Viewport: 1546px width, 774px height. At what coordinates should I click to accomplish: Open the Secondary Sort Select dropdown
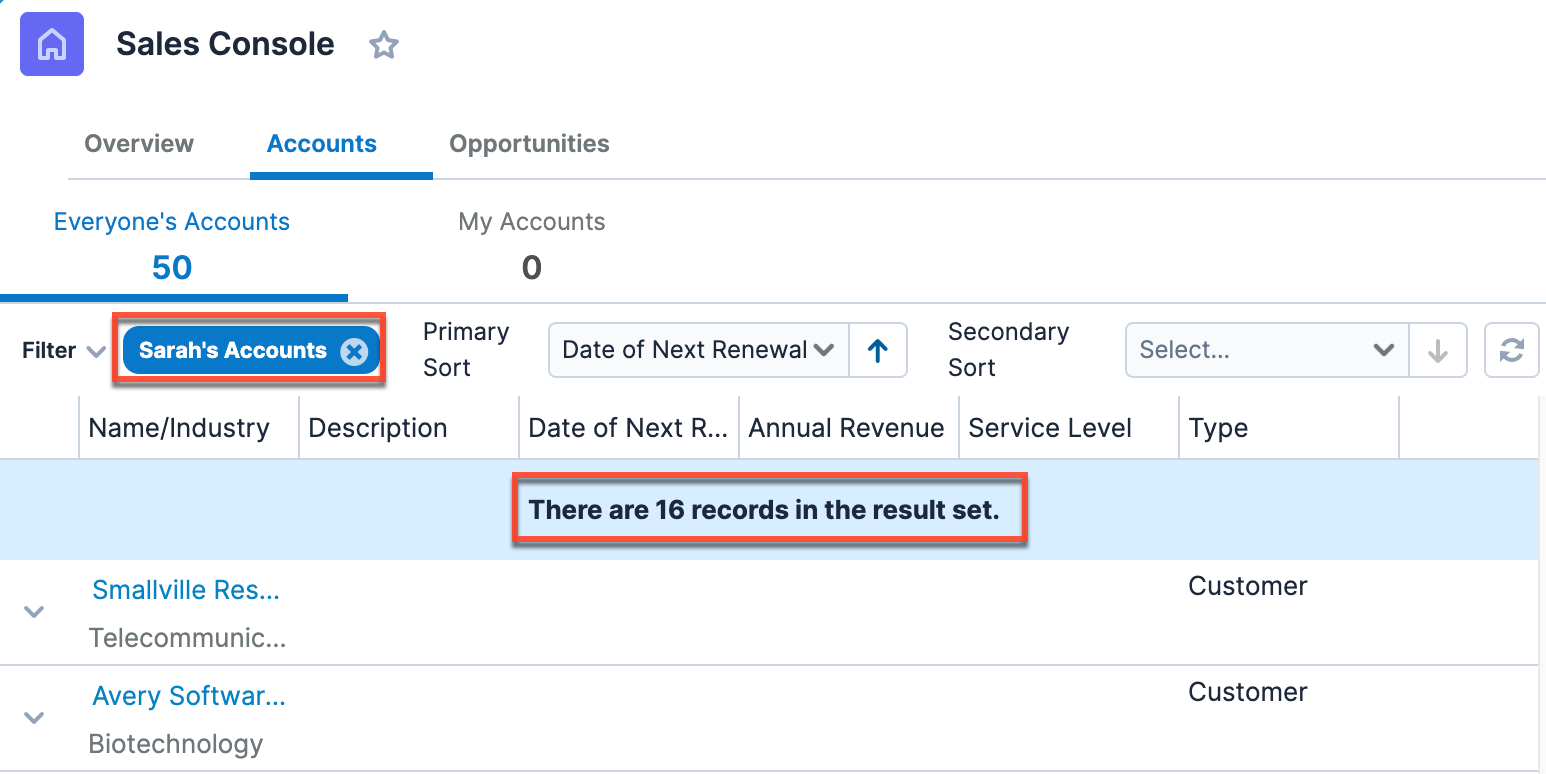tap(1266, 351)
